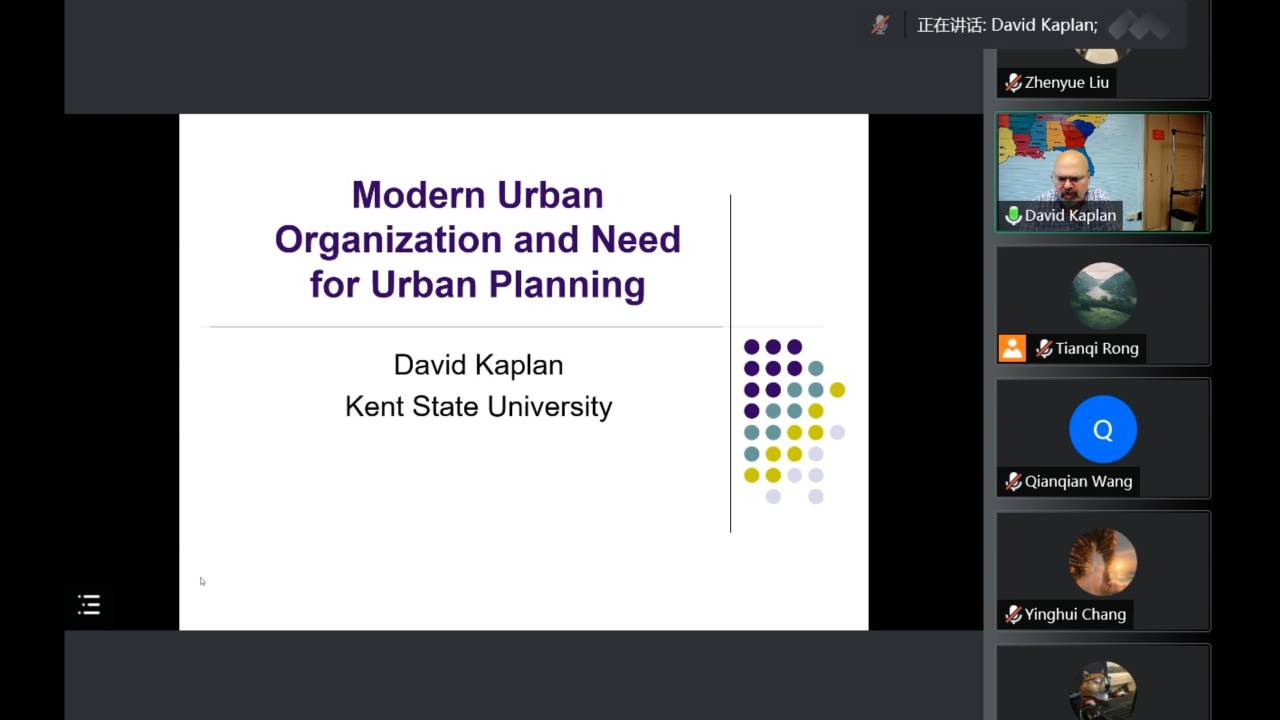Click the colored dot pattern on slide

pos(794,421)
